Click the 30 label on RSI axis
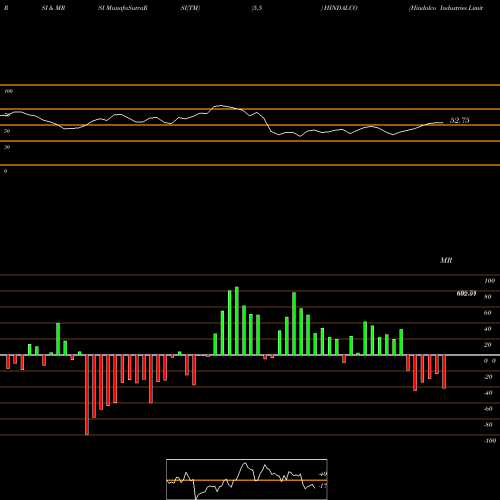This screenshot has height=500, width=500. (7, 147)
